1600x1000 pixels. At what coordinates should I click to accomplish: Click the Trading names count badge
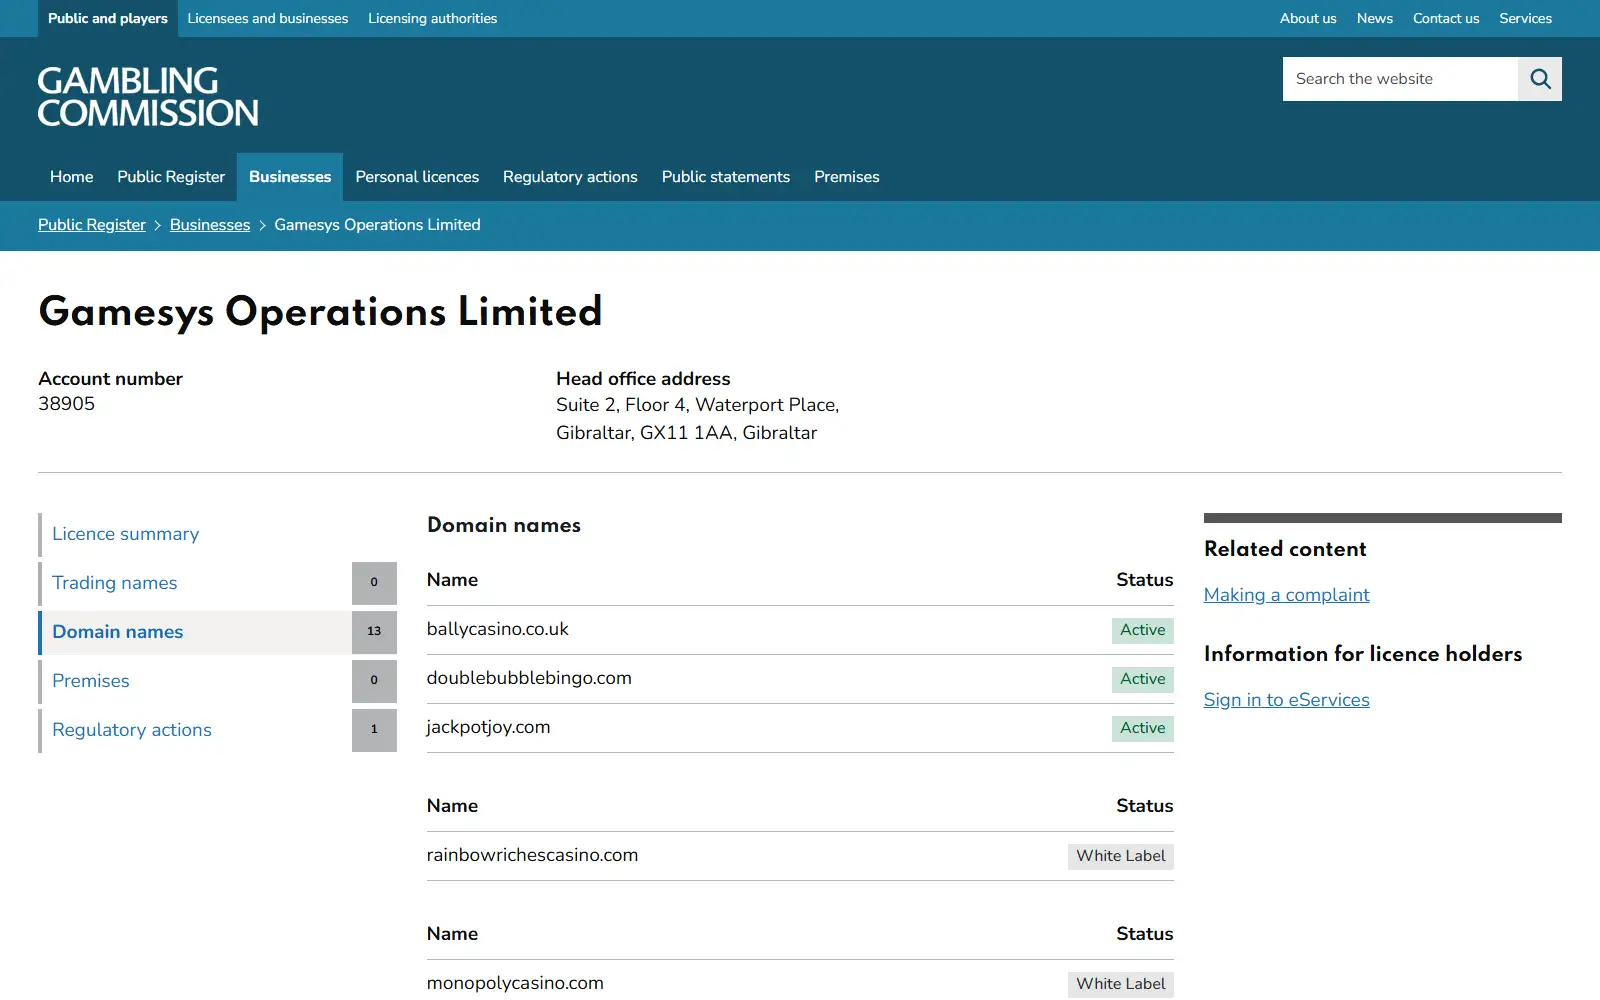point(374,583)
